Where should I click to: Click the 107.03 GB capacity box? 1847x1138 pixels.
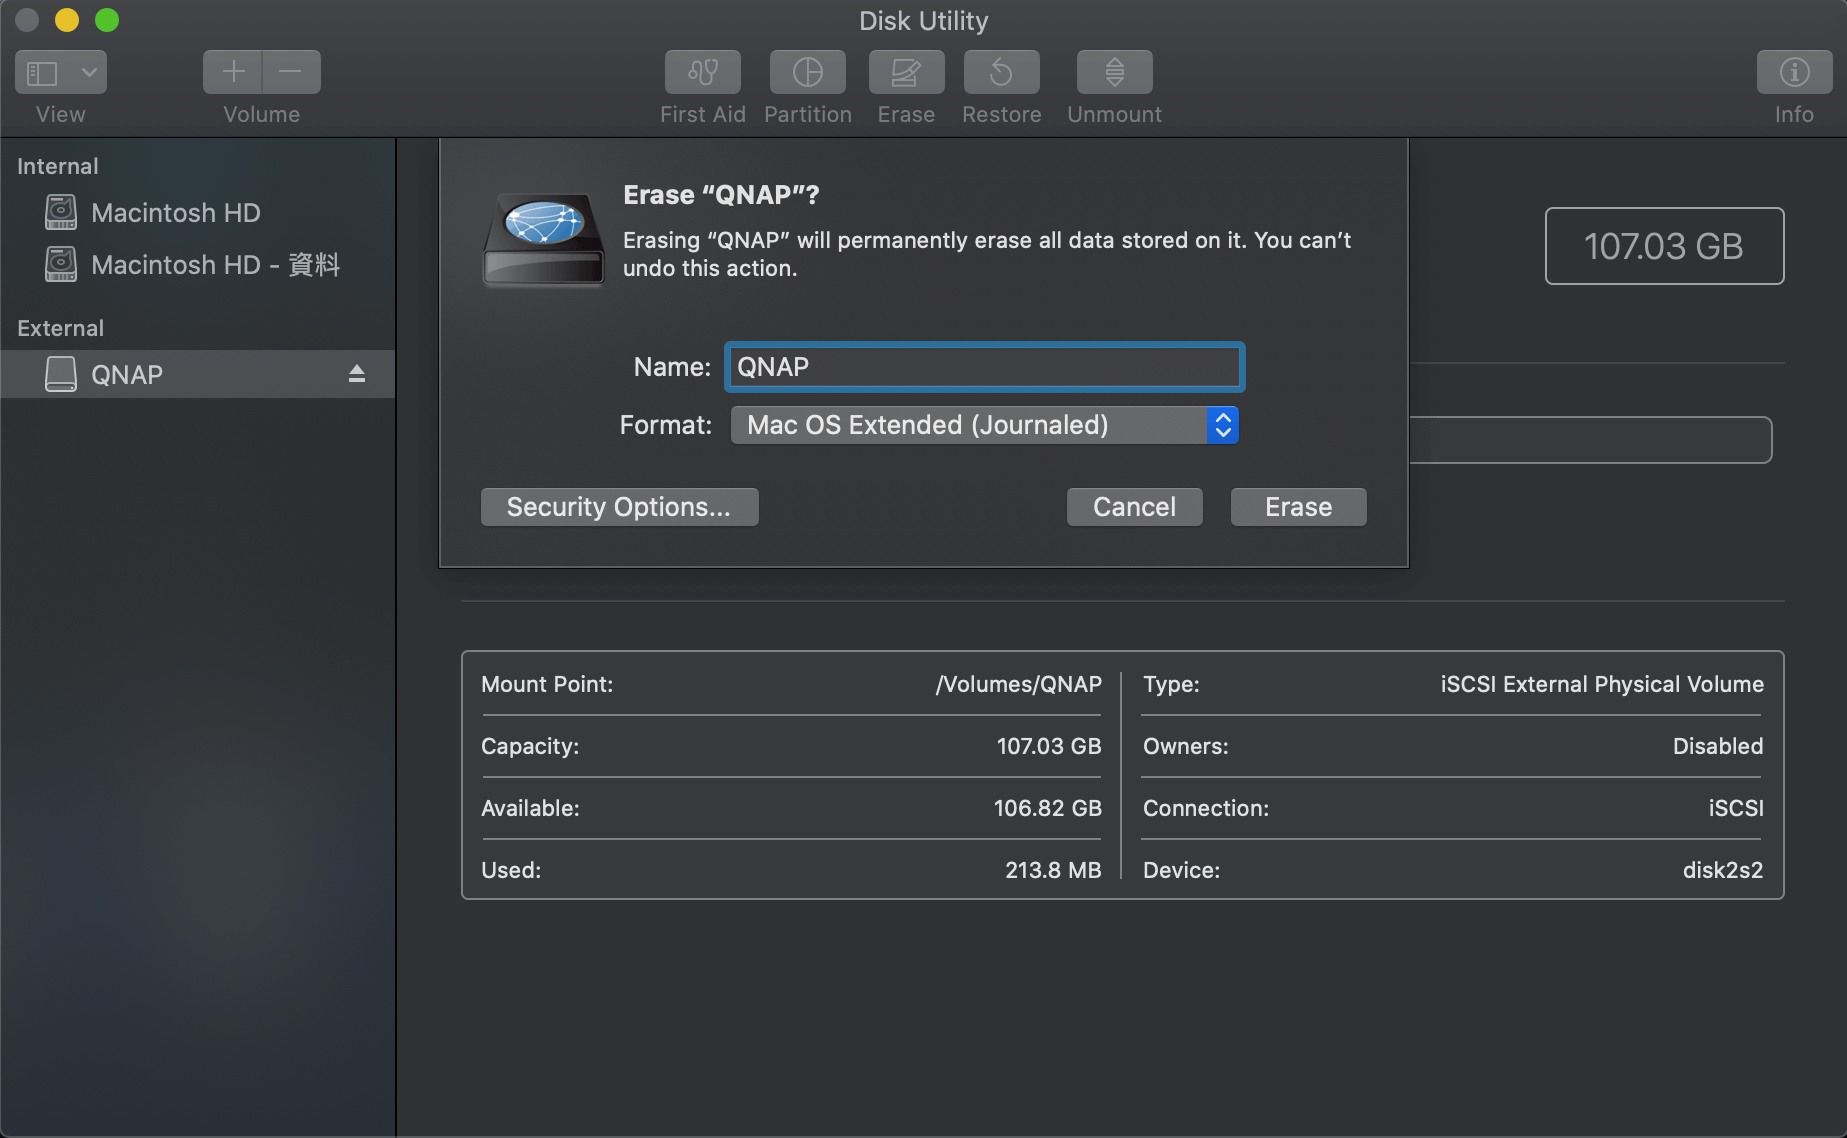coord(1664,246)
